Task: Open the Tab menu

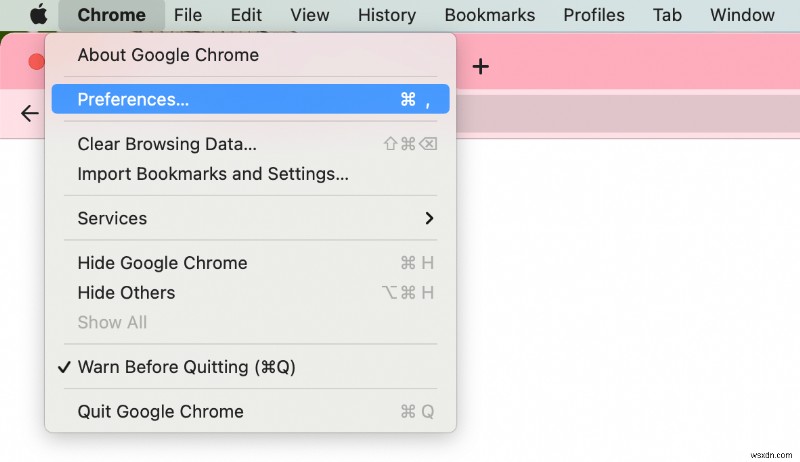Action: tap(667, 15)
